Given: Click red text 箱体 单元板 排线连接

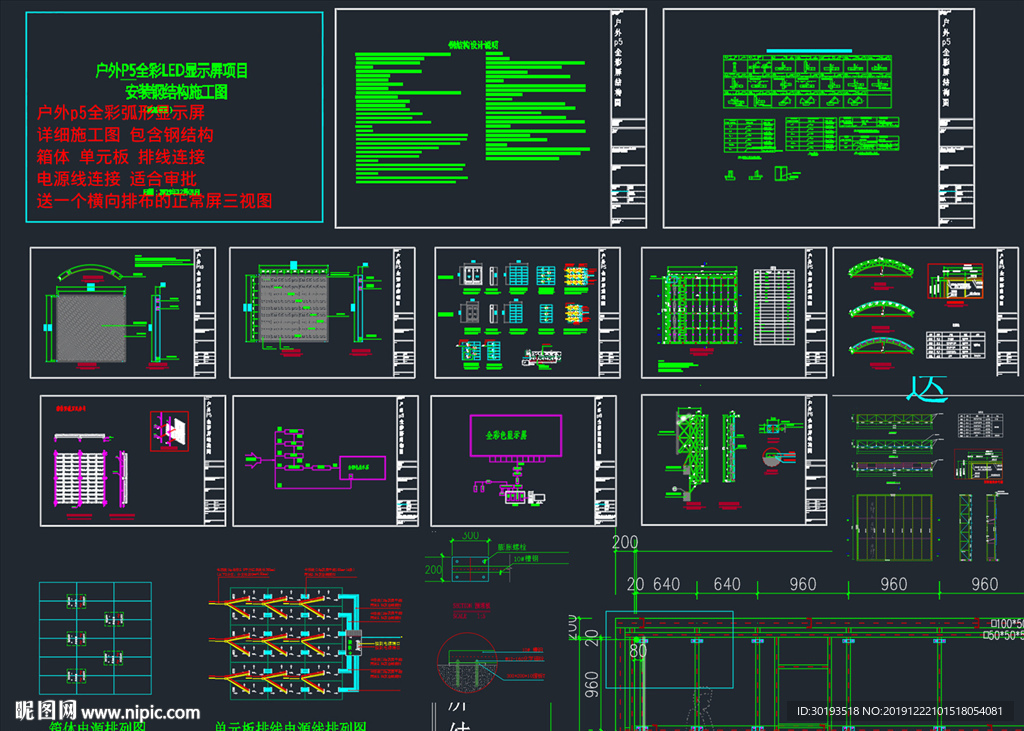Looking at the screenshot, I should pyautogui.click(x=121, y=157).
